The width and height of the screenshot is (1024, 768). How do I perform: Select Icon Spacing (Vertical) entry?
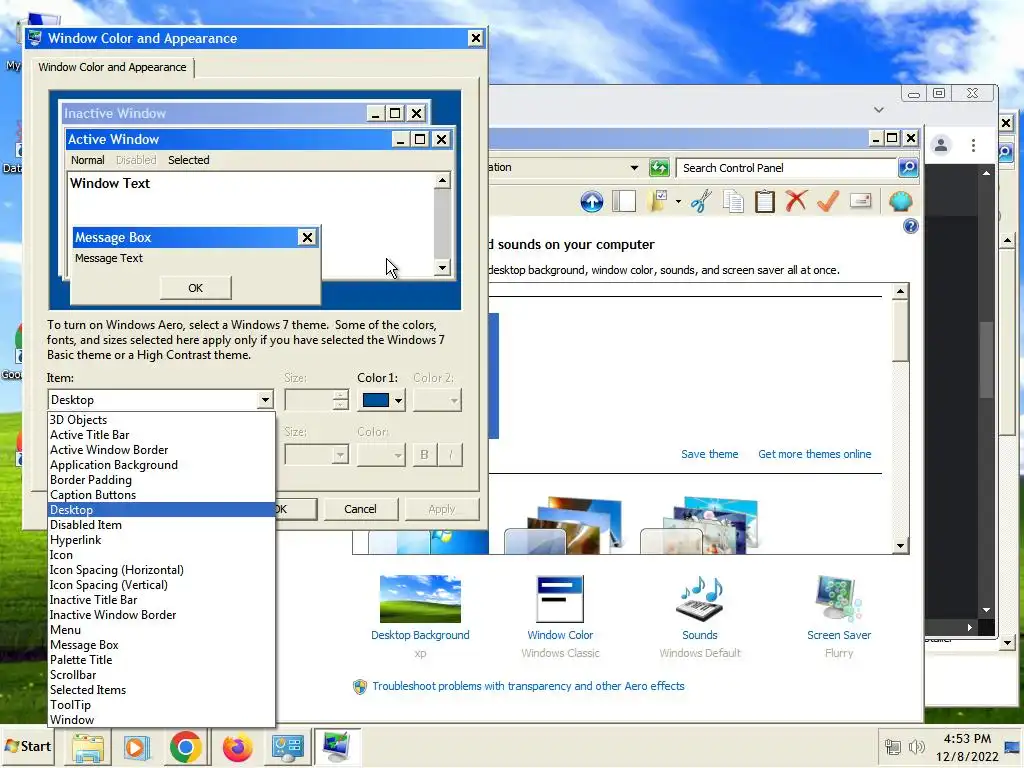(162, 585)
